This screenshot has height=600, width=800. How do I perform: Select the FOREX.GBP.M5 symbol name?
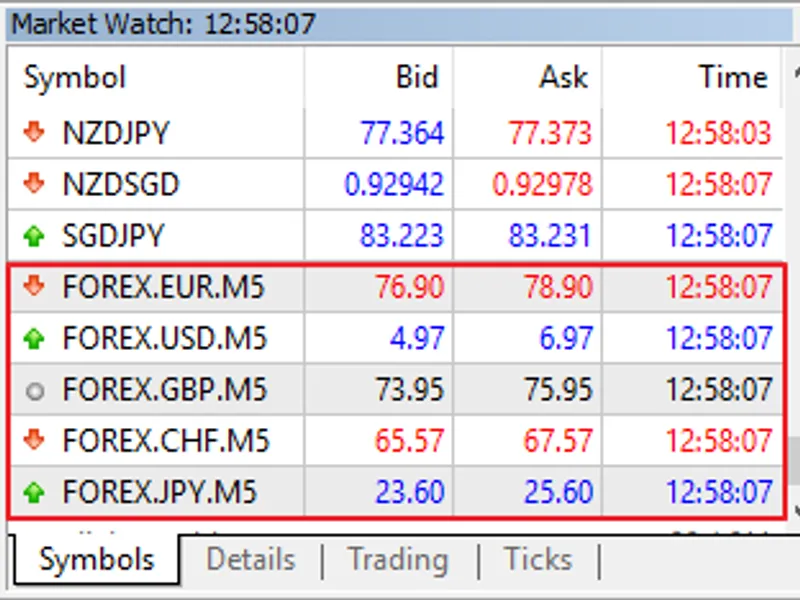coord(164,389)
